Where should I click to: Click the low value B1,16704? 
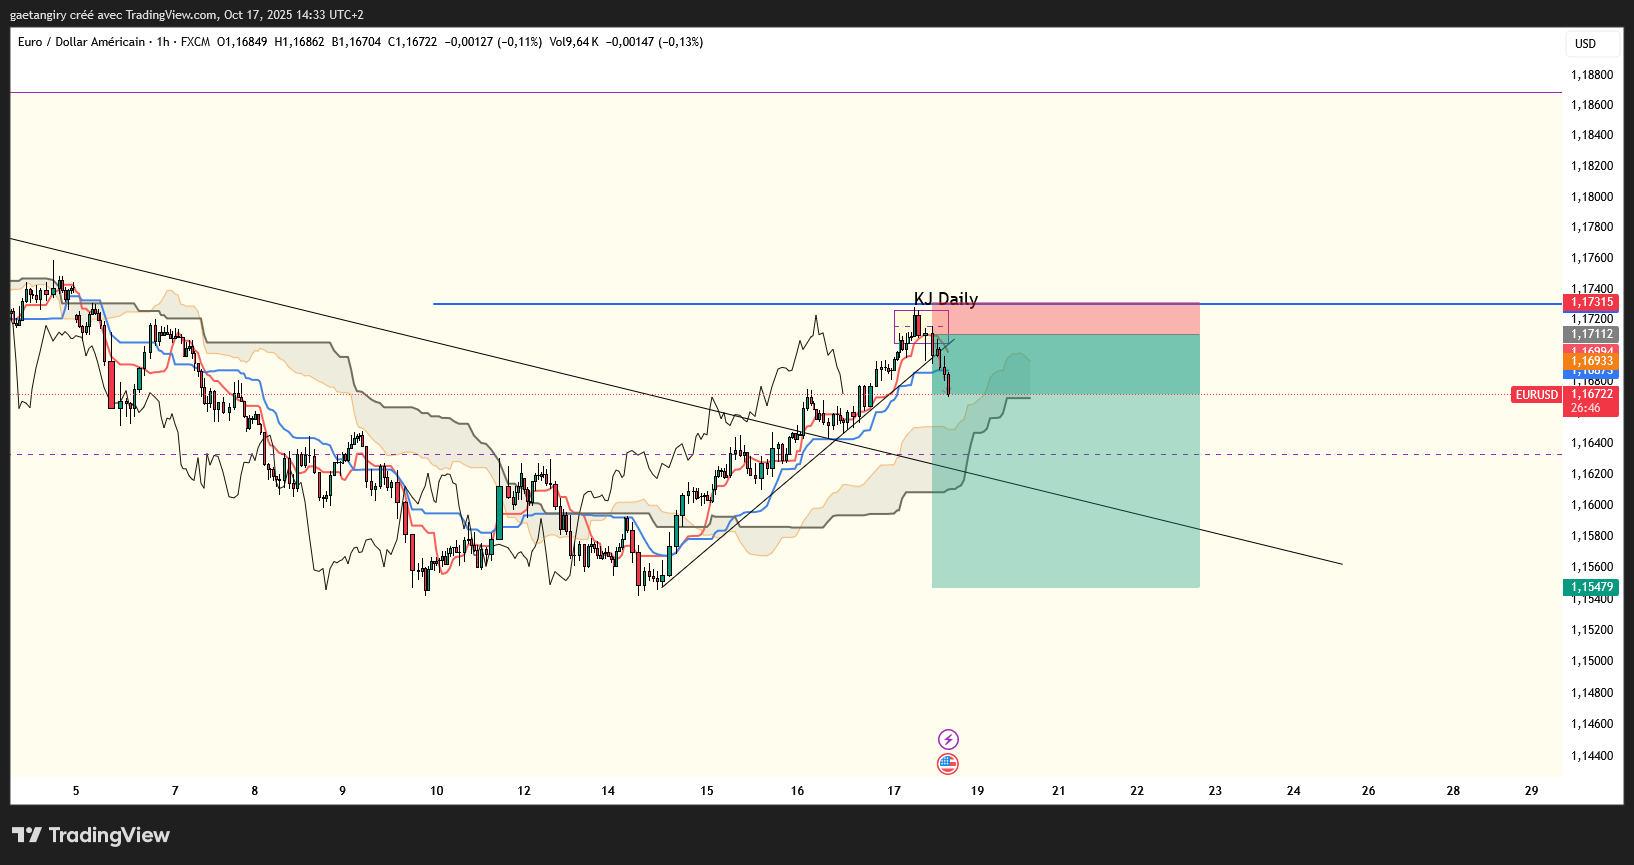tap(356, 42)
